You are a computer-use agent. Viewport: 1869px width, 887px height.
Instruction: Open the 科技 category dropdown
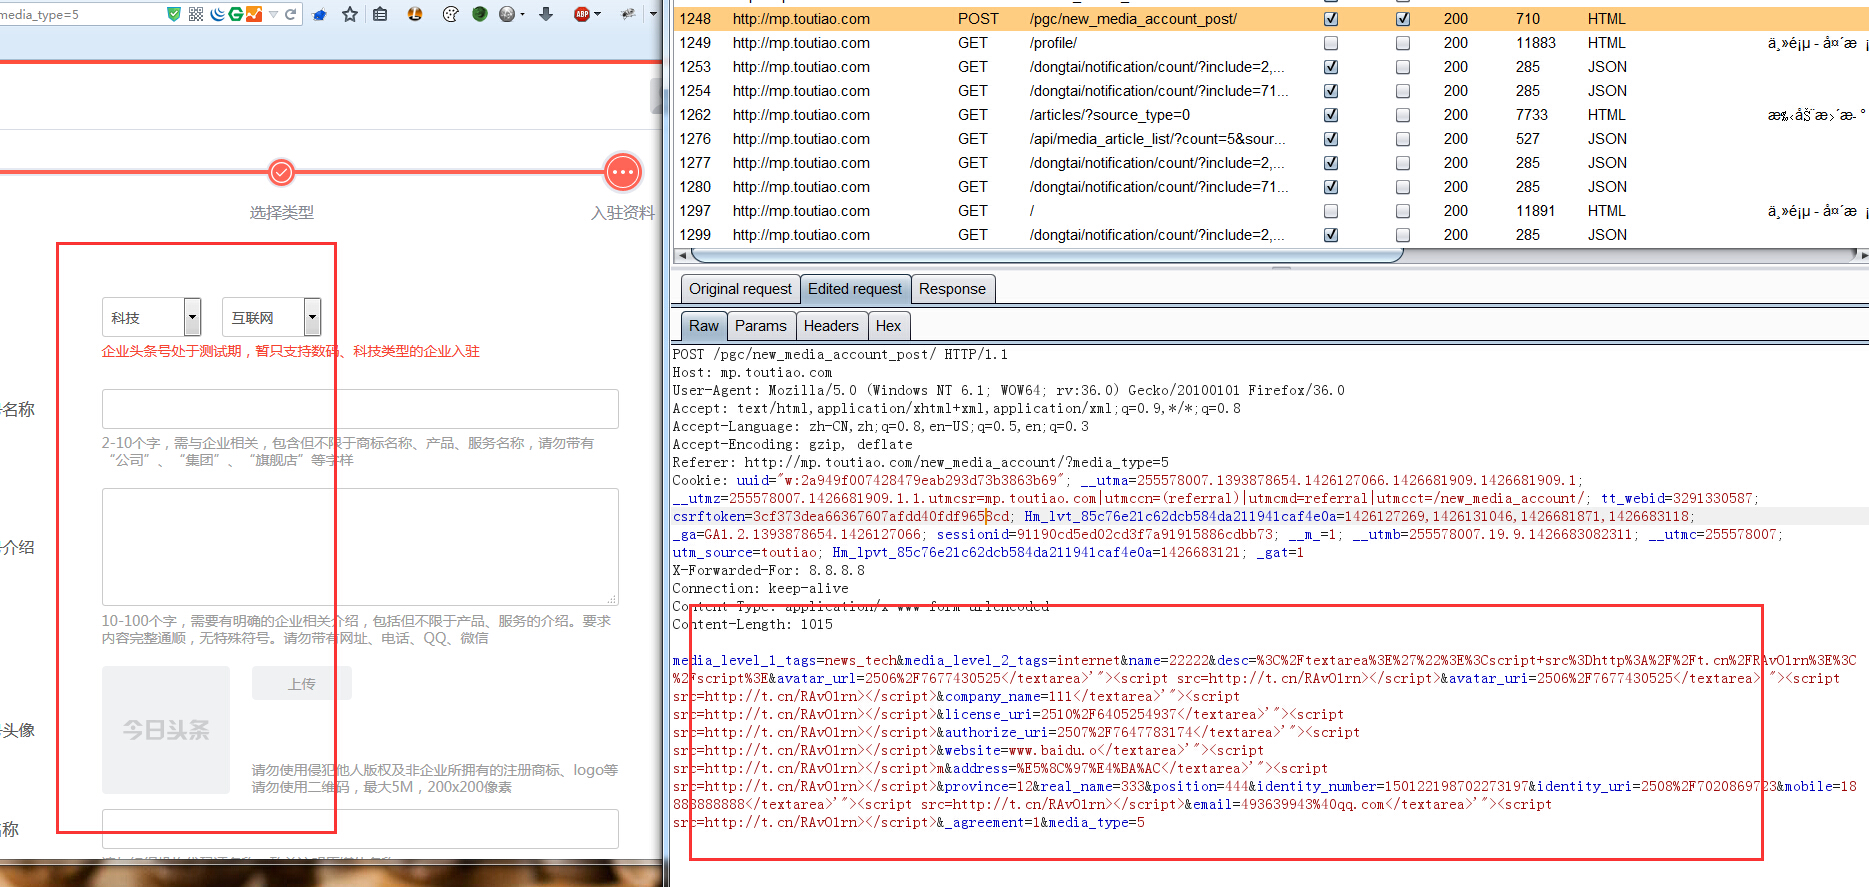[x=152, y=317]
